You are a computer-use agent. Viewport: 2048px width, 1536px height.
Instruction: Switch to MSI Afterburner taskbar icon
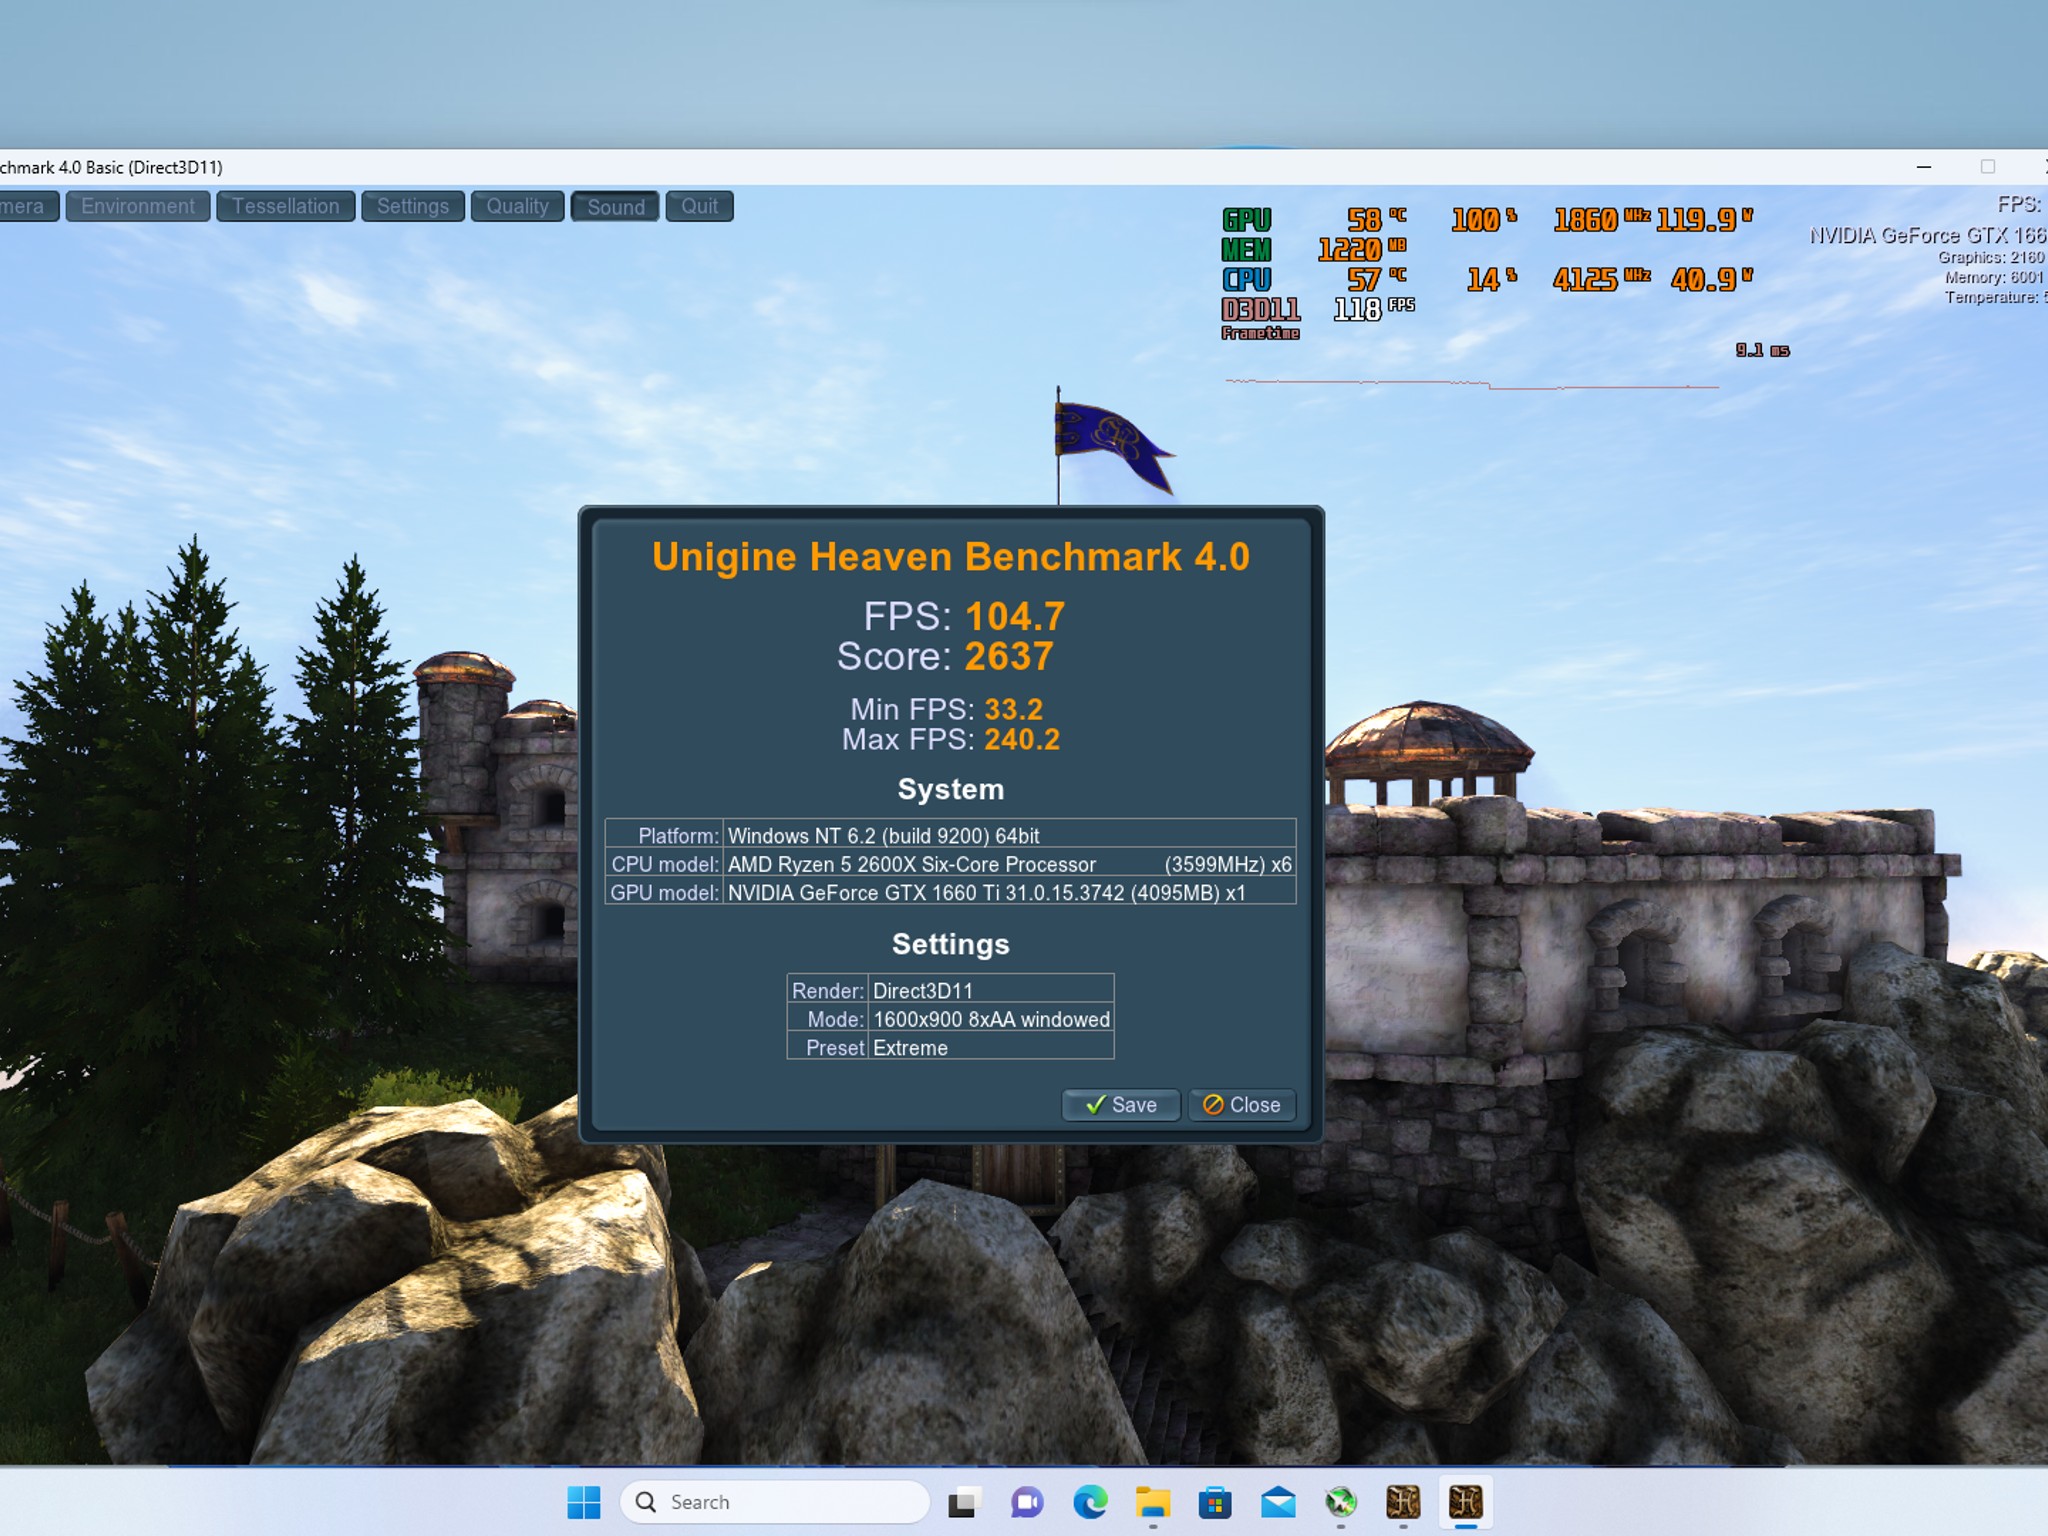pyautogui.click(x=1341, y=1502)
